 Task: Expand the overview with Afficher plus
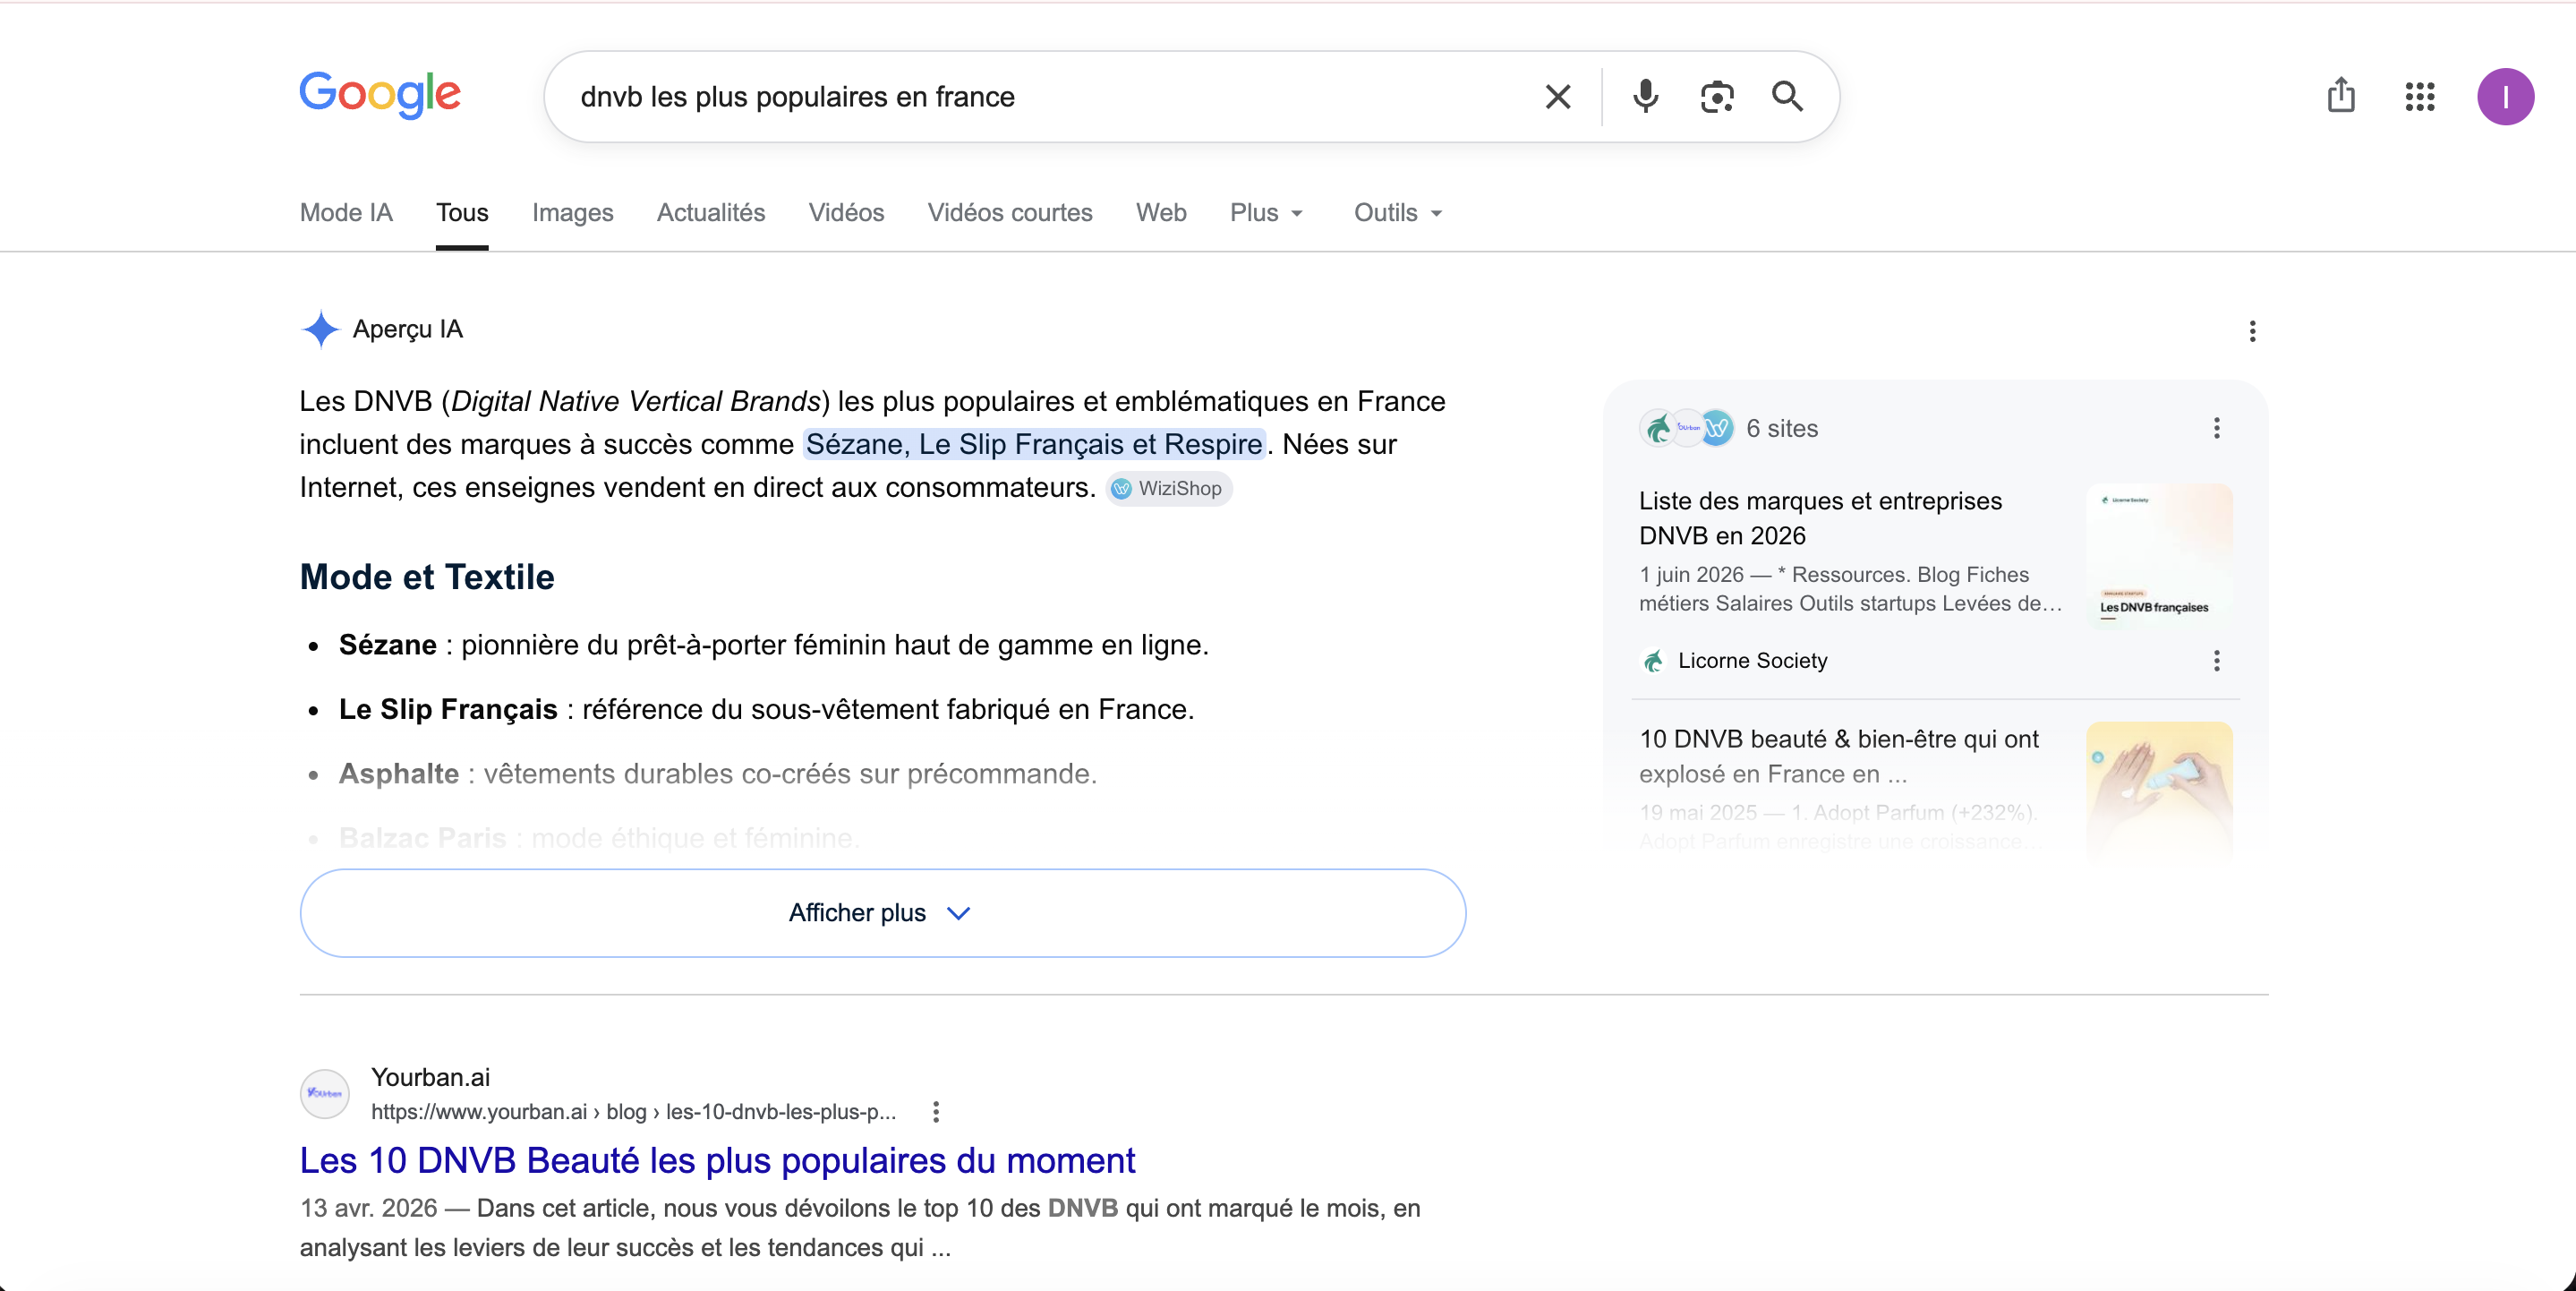coord(882,913)
